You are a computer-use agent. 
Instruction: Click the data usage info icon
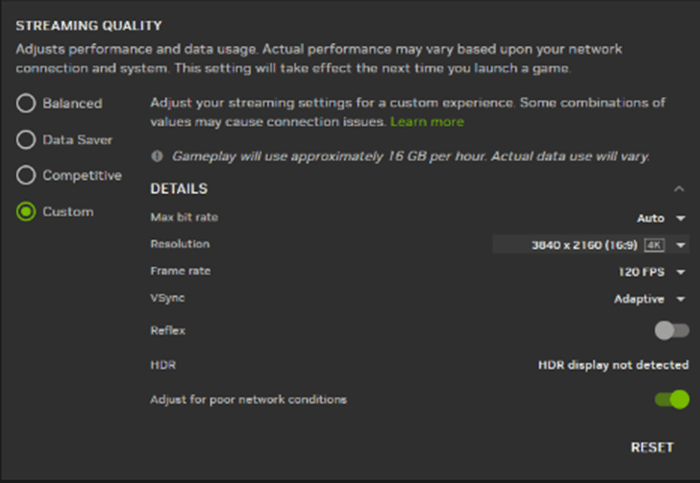[x=157, y=157]
